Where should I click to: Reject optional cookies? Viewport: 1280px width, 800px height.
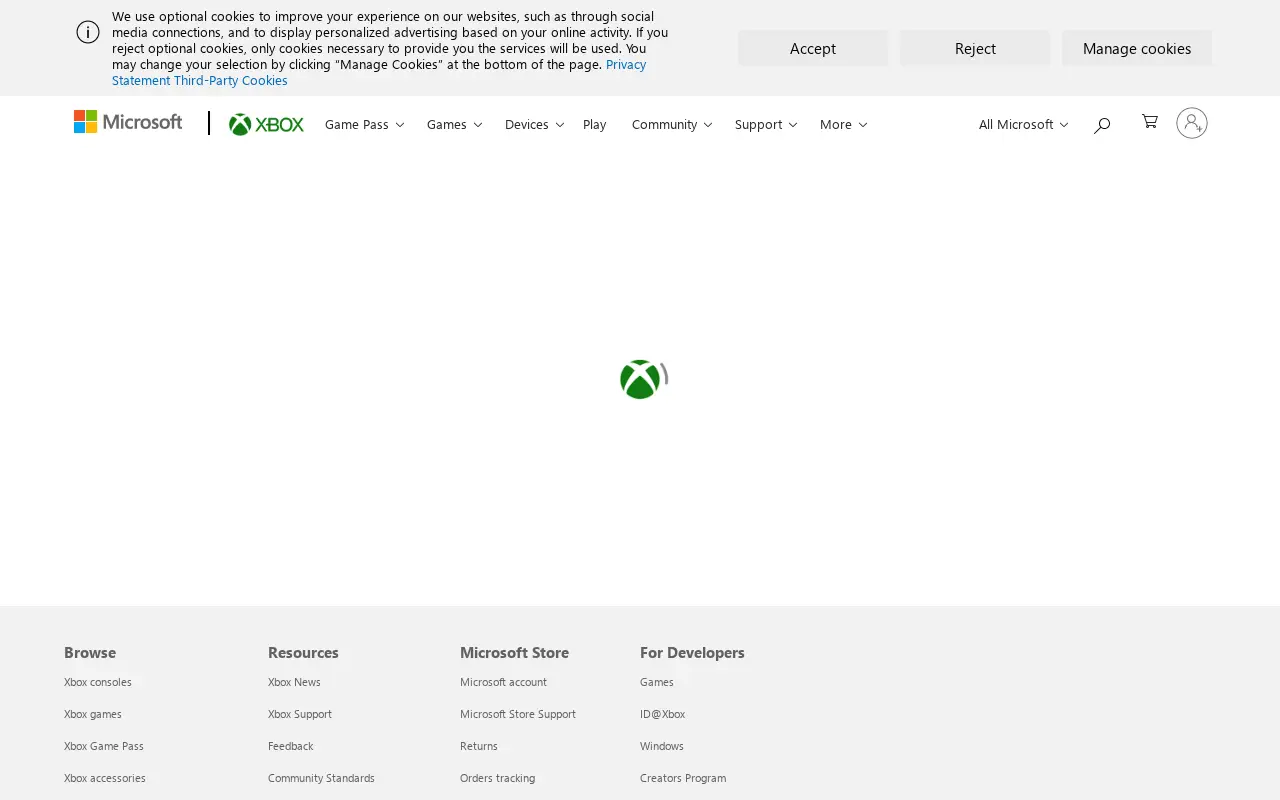point(975,48)
